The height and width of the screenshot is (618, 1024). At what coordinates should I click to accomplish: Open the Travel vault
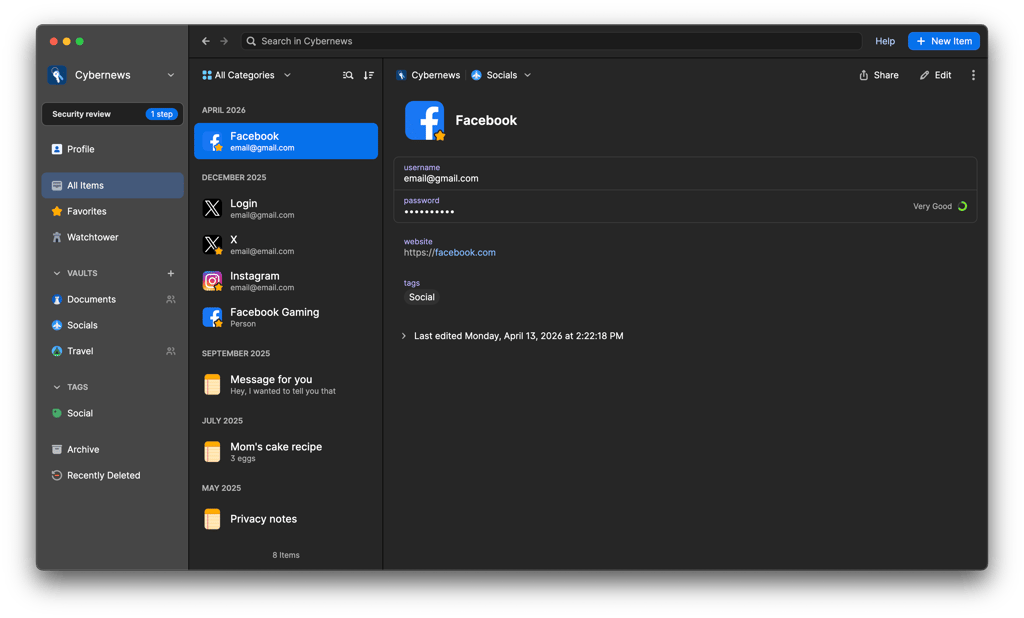point(112,351)
